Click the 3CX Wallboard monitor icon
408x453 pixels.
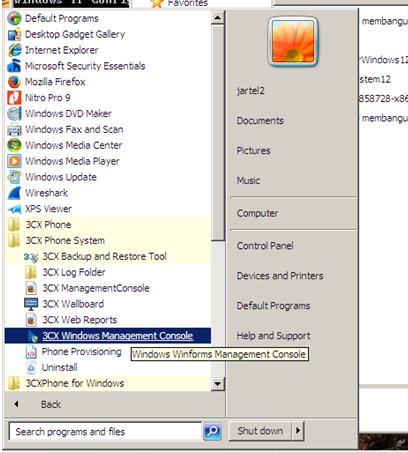[31, 304]
